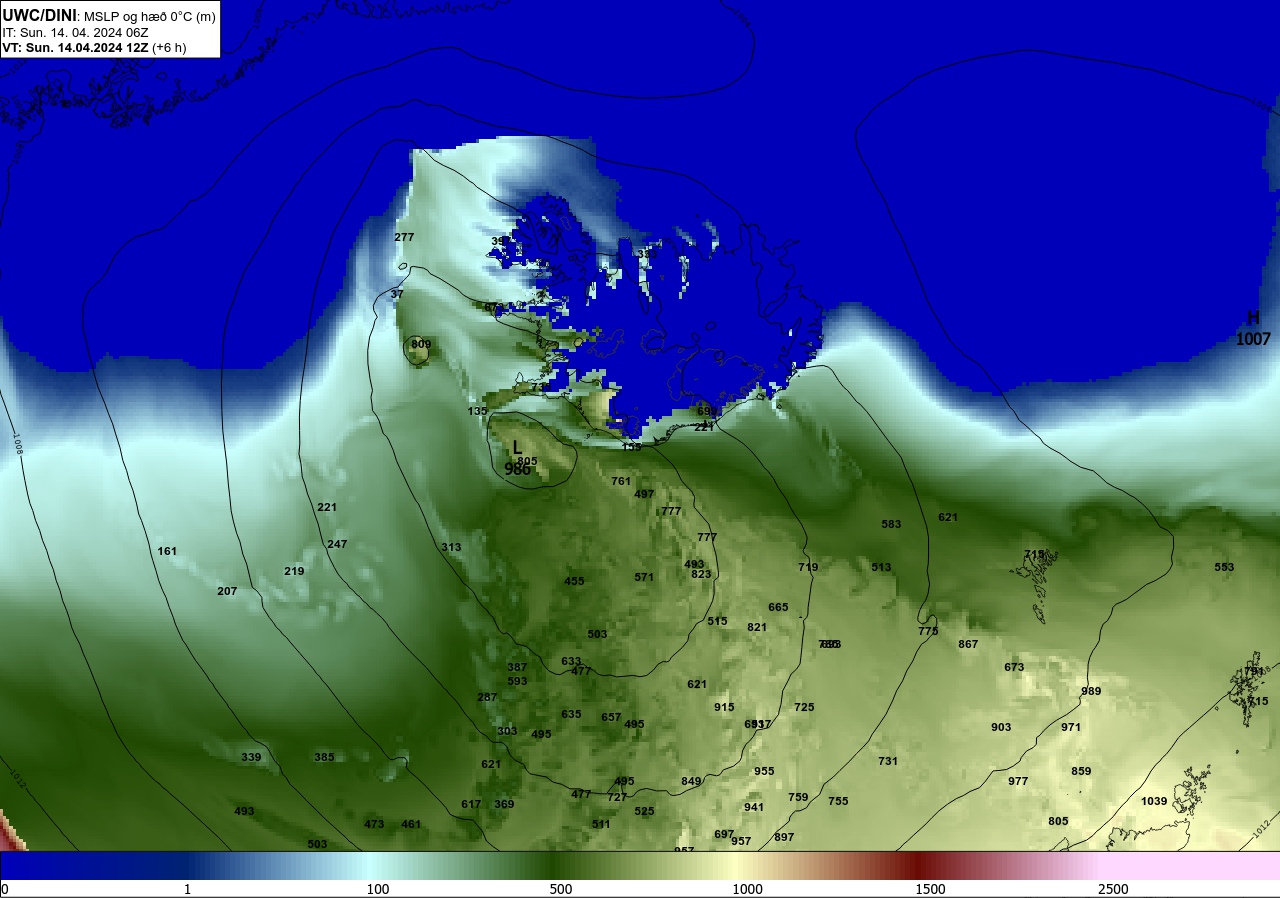Image resolution: width=1280 pixels, height=898 pixels.
Task: Click the map value 247
Action: tap(337, 544)
